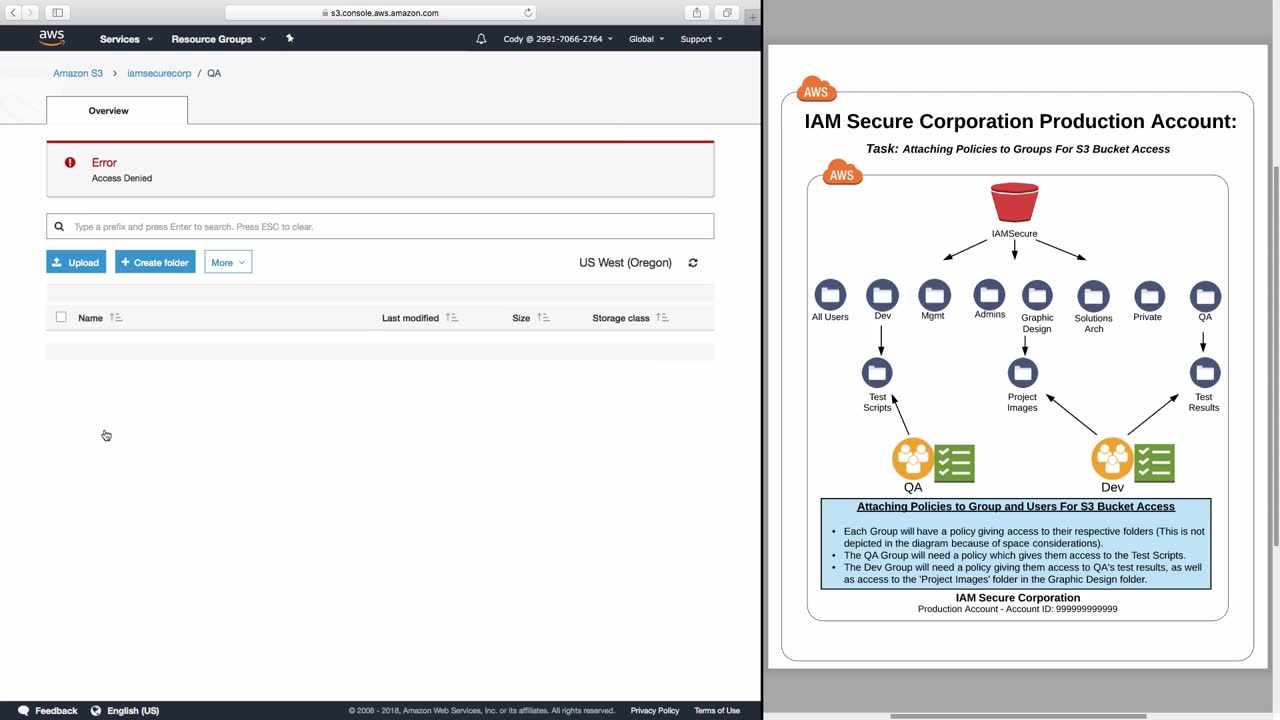Click the Storage class column header text
Image resolution: width=1280 pixels, height=720 pixels.
621,318
